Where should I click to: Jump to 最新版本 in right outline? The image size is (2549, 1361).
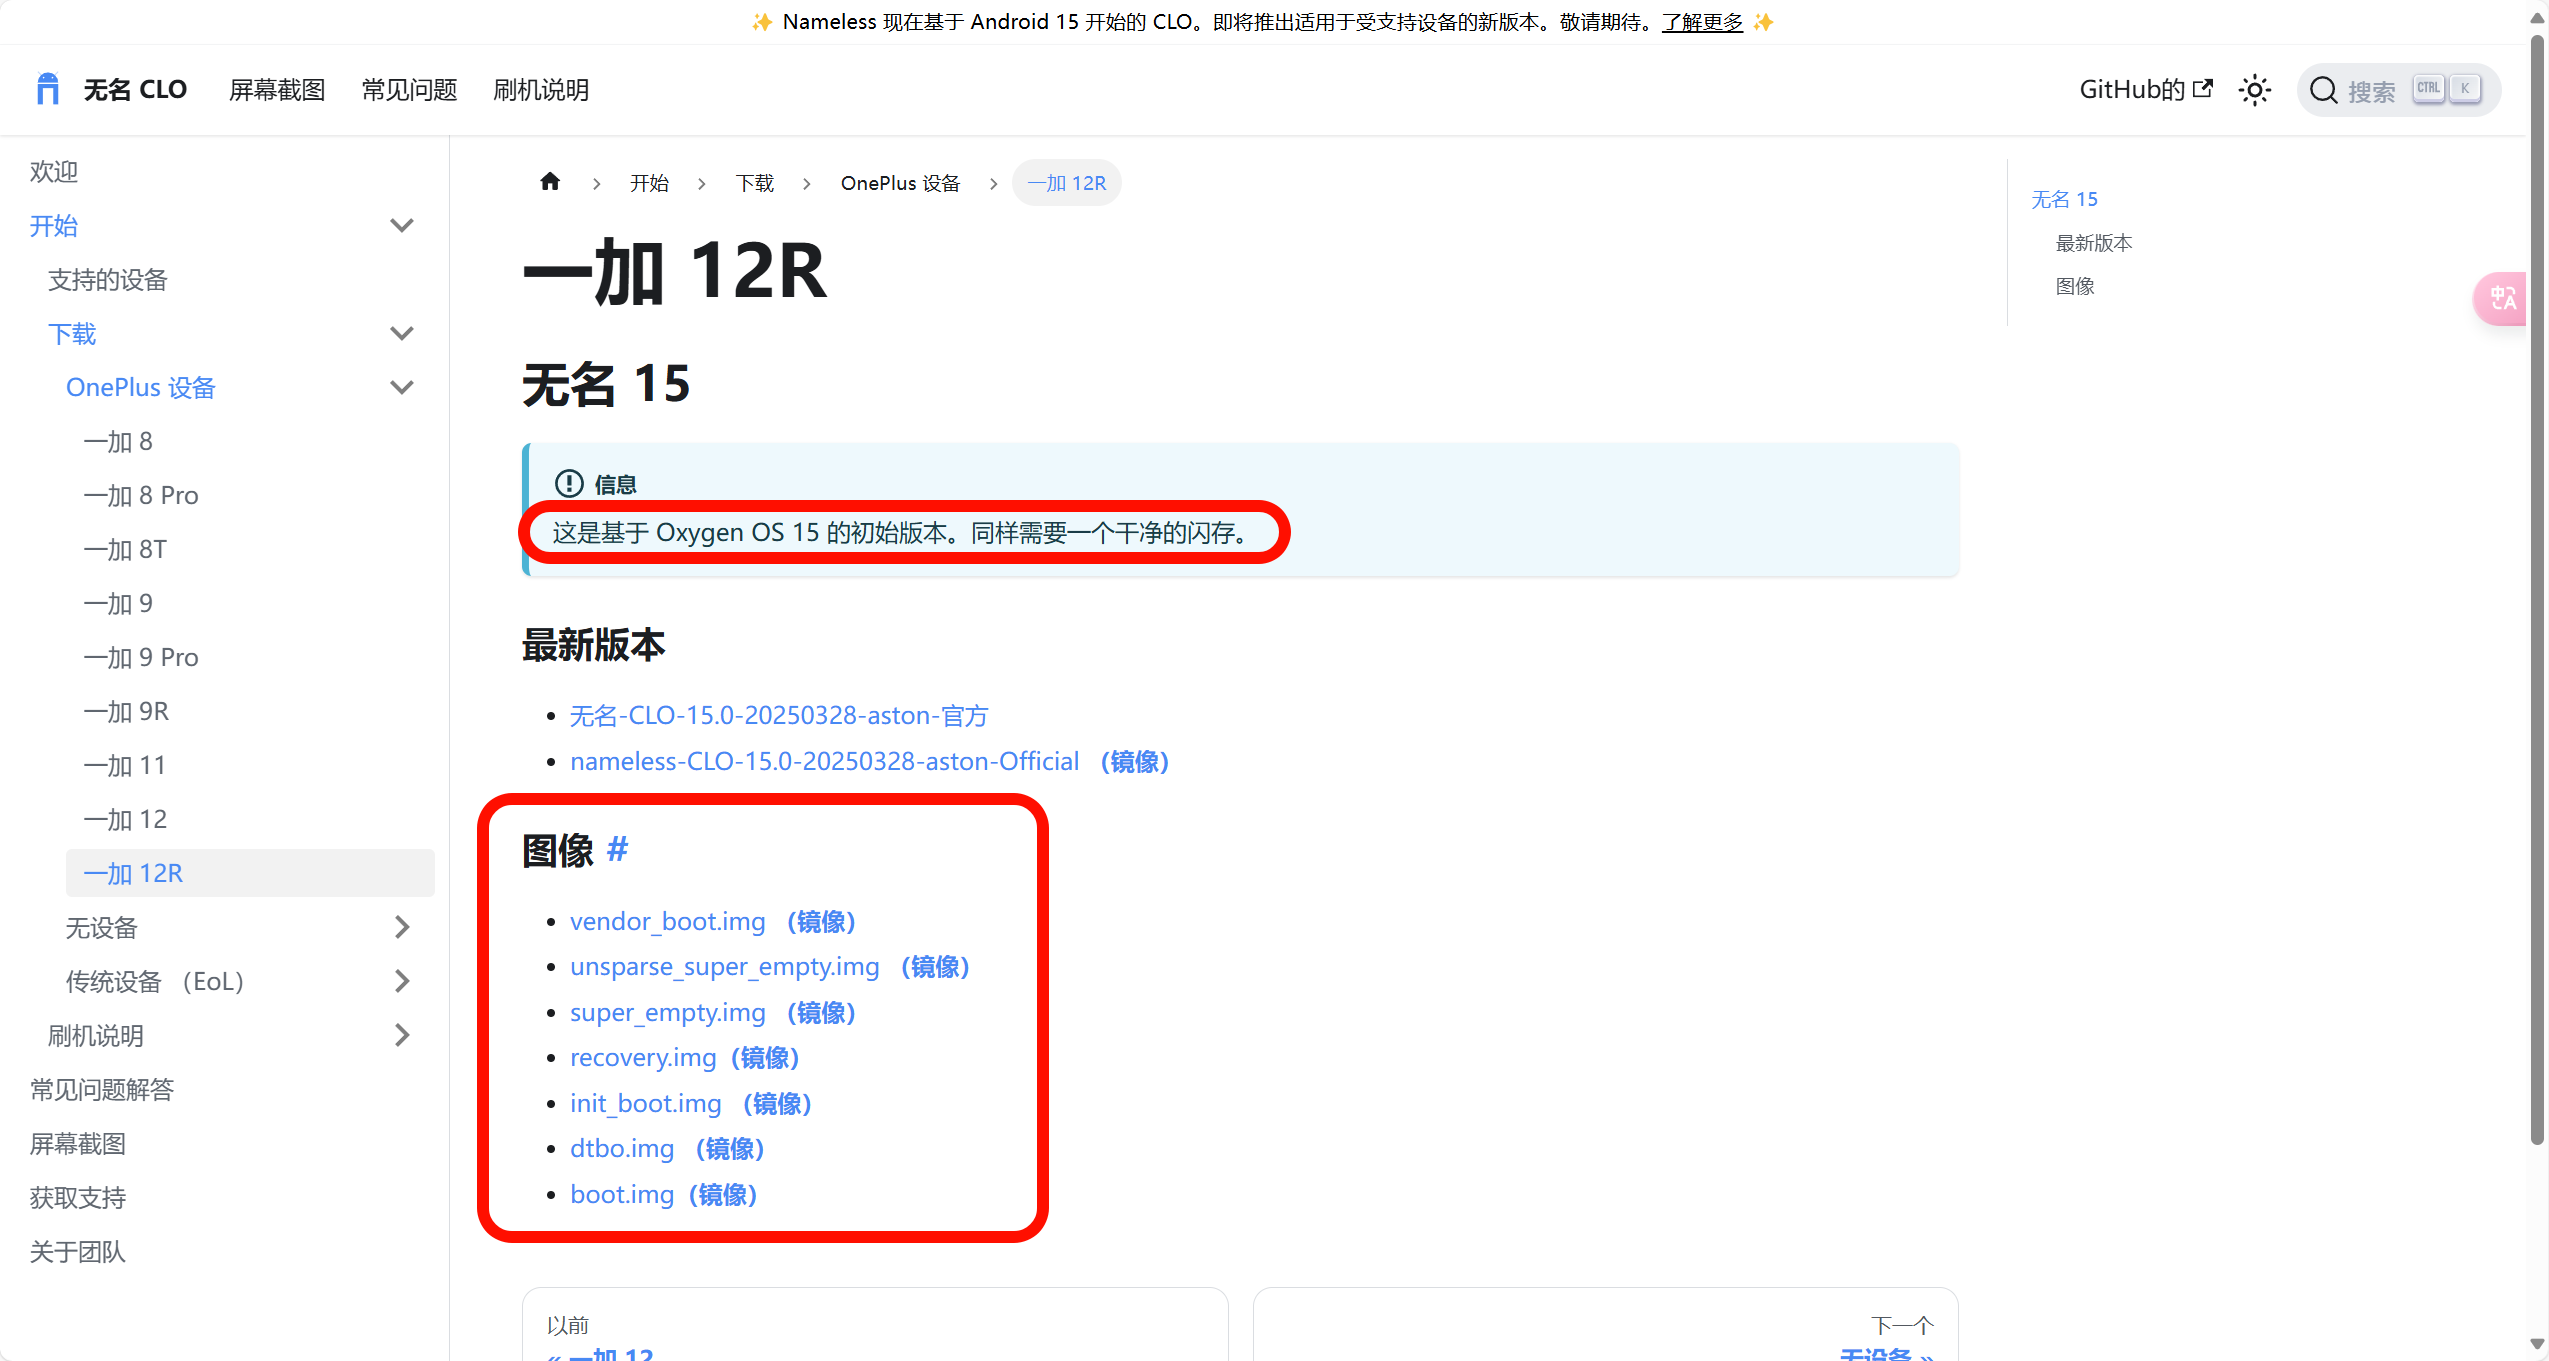(x=2093, y=243)
